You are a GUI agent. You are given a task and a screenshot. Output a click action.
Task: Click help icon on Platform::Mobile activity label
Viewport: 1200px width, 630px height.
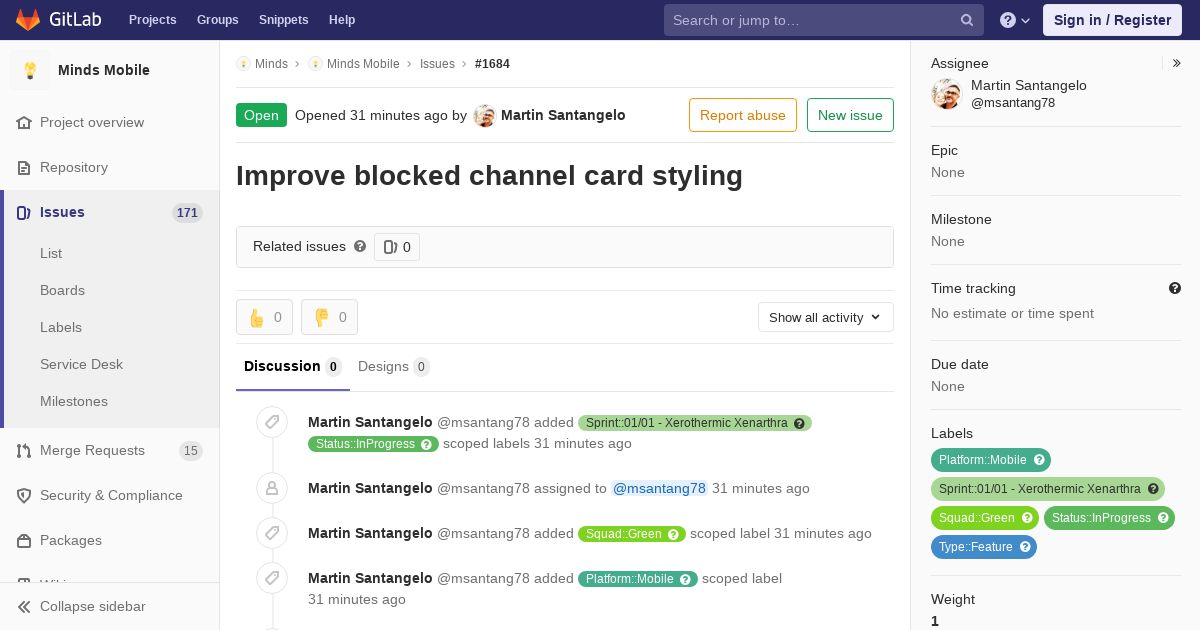pos(686,579)
